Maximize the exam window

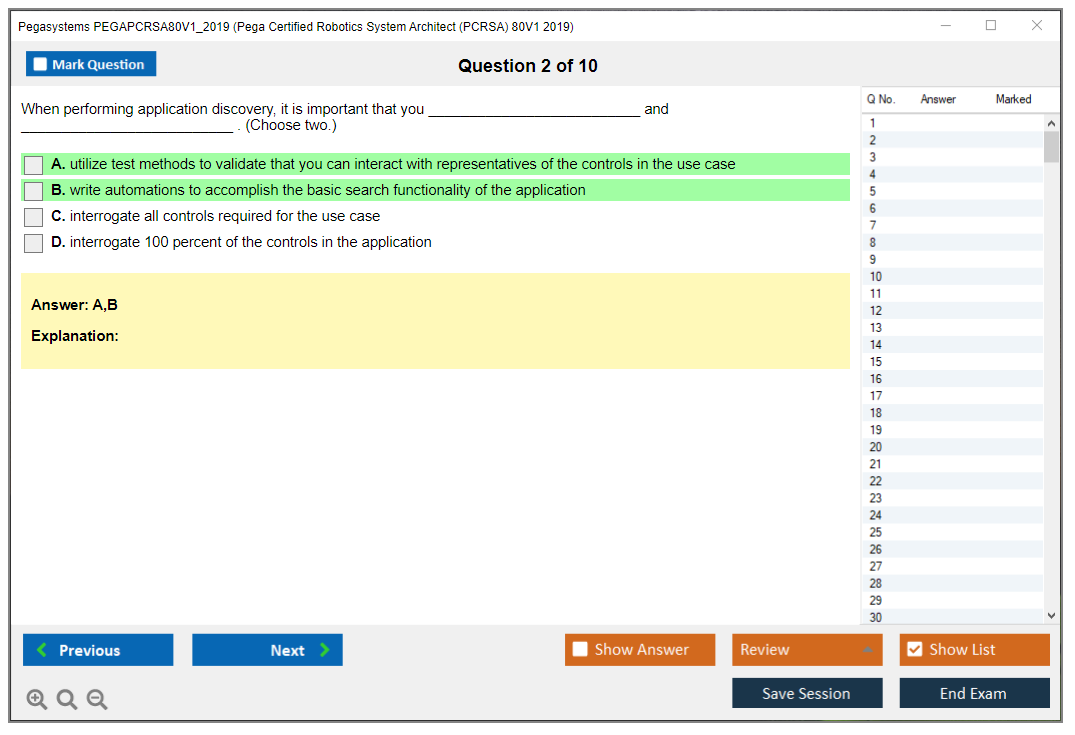click(x=991, y=26)
